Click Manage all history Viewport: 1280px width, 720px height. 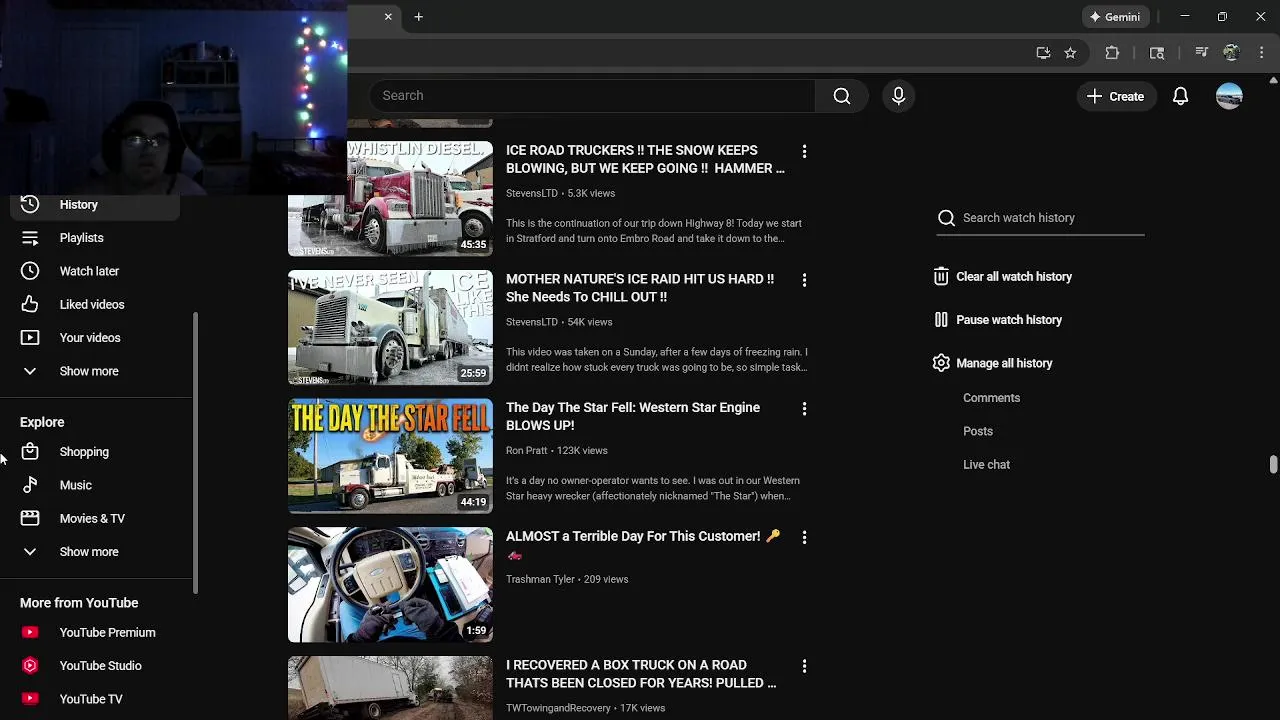coord(1004,363)
